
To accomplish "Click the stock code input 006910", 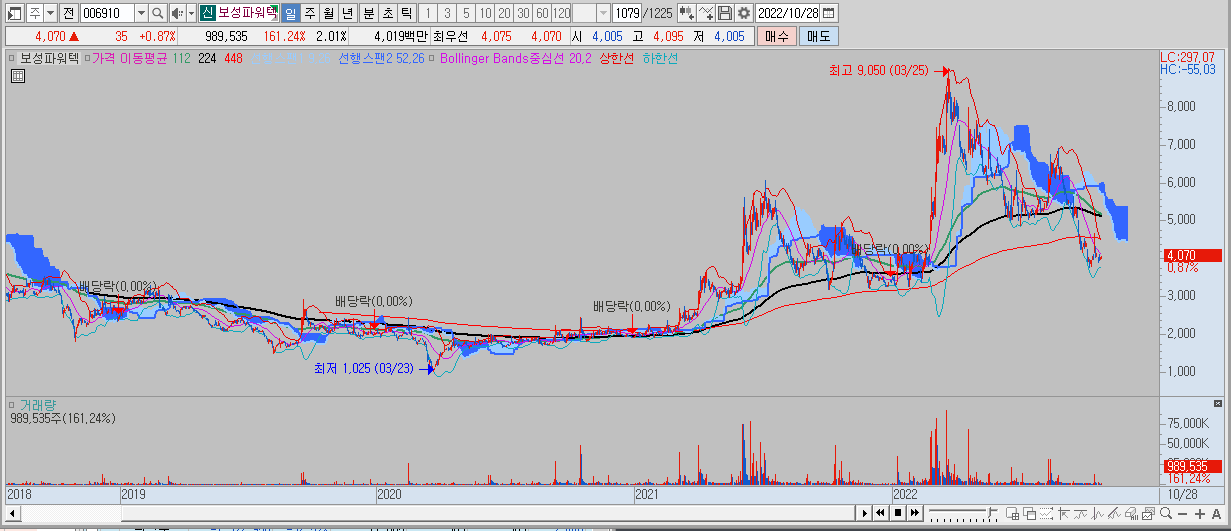I will point(106,13).
